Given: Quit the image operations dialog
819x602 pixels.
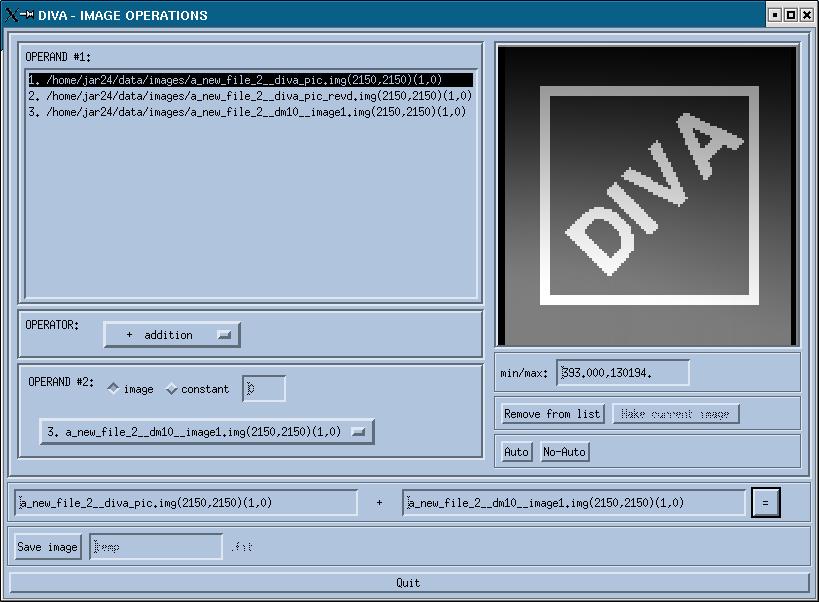Looking at the screenshot, I should pos(408,582).
